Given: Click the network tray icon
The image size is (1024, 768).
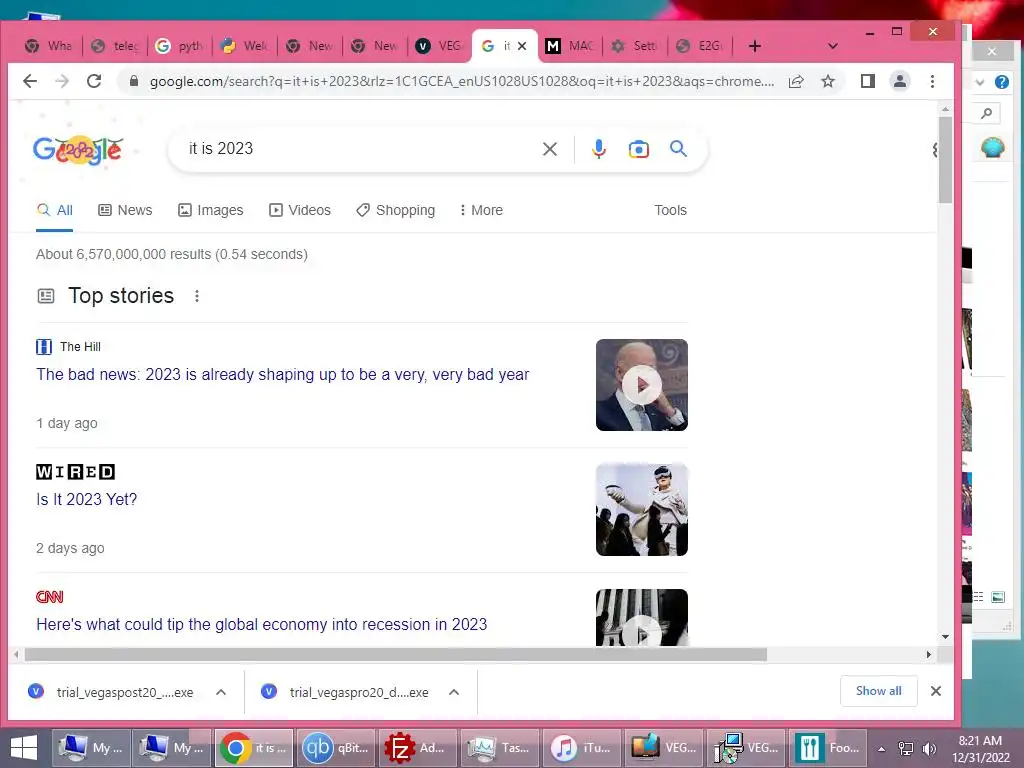Looking at the screenshot, I should (x=906, y=748).
